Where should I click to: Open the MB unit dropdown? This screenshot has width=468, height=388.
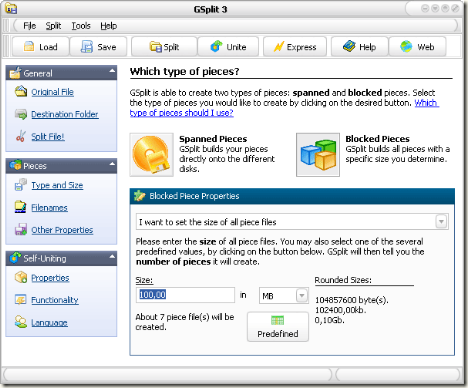click(301, 295)
